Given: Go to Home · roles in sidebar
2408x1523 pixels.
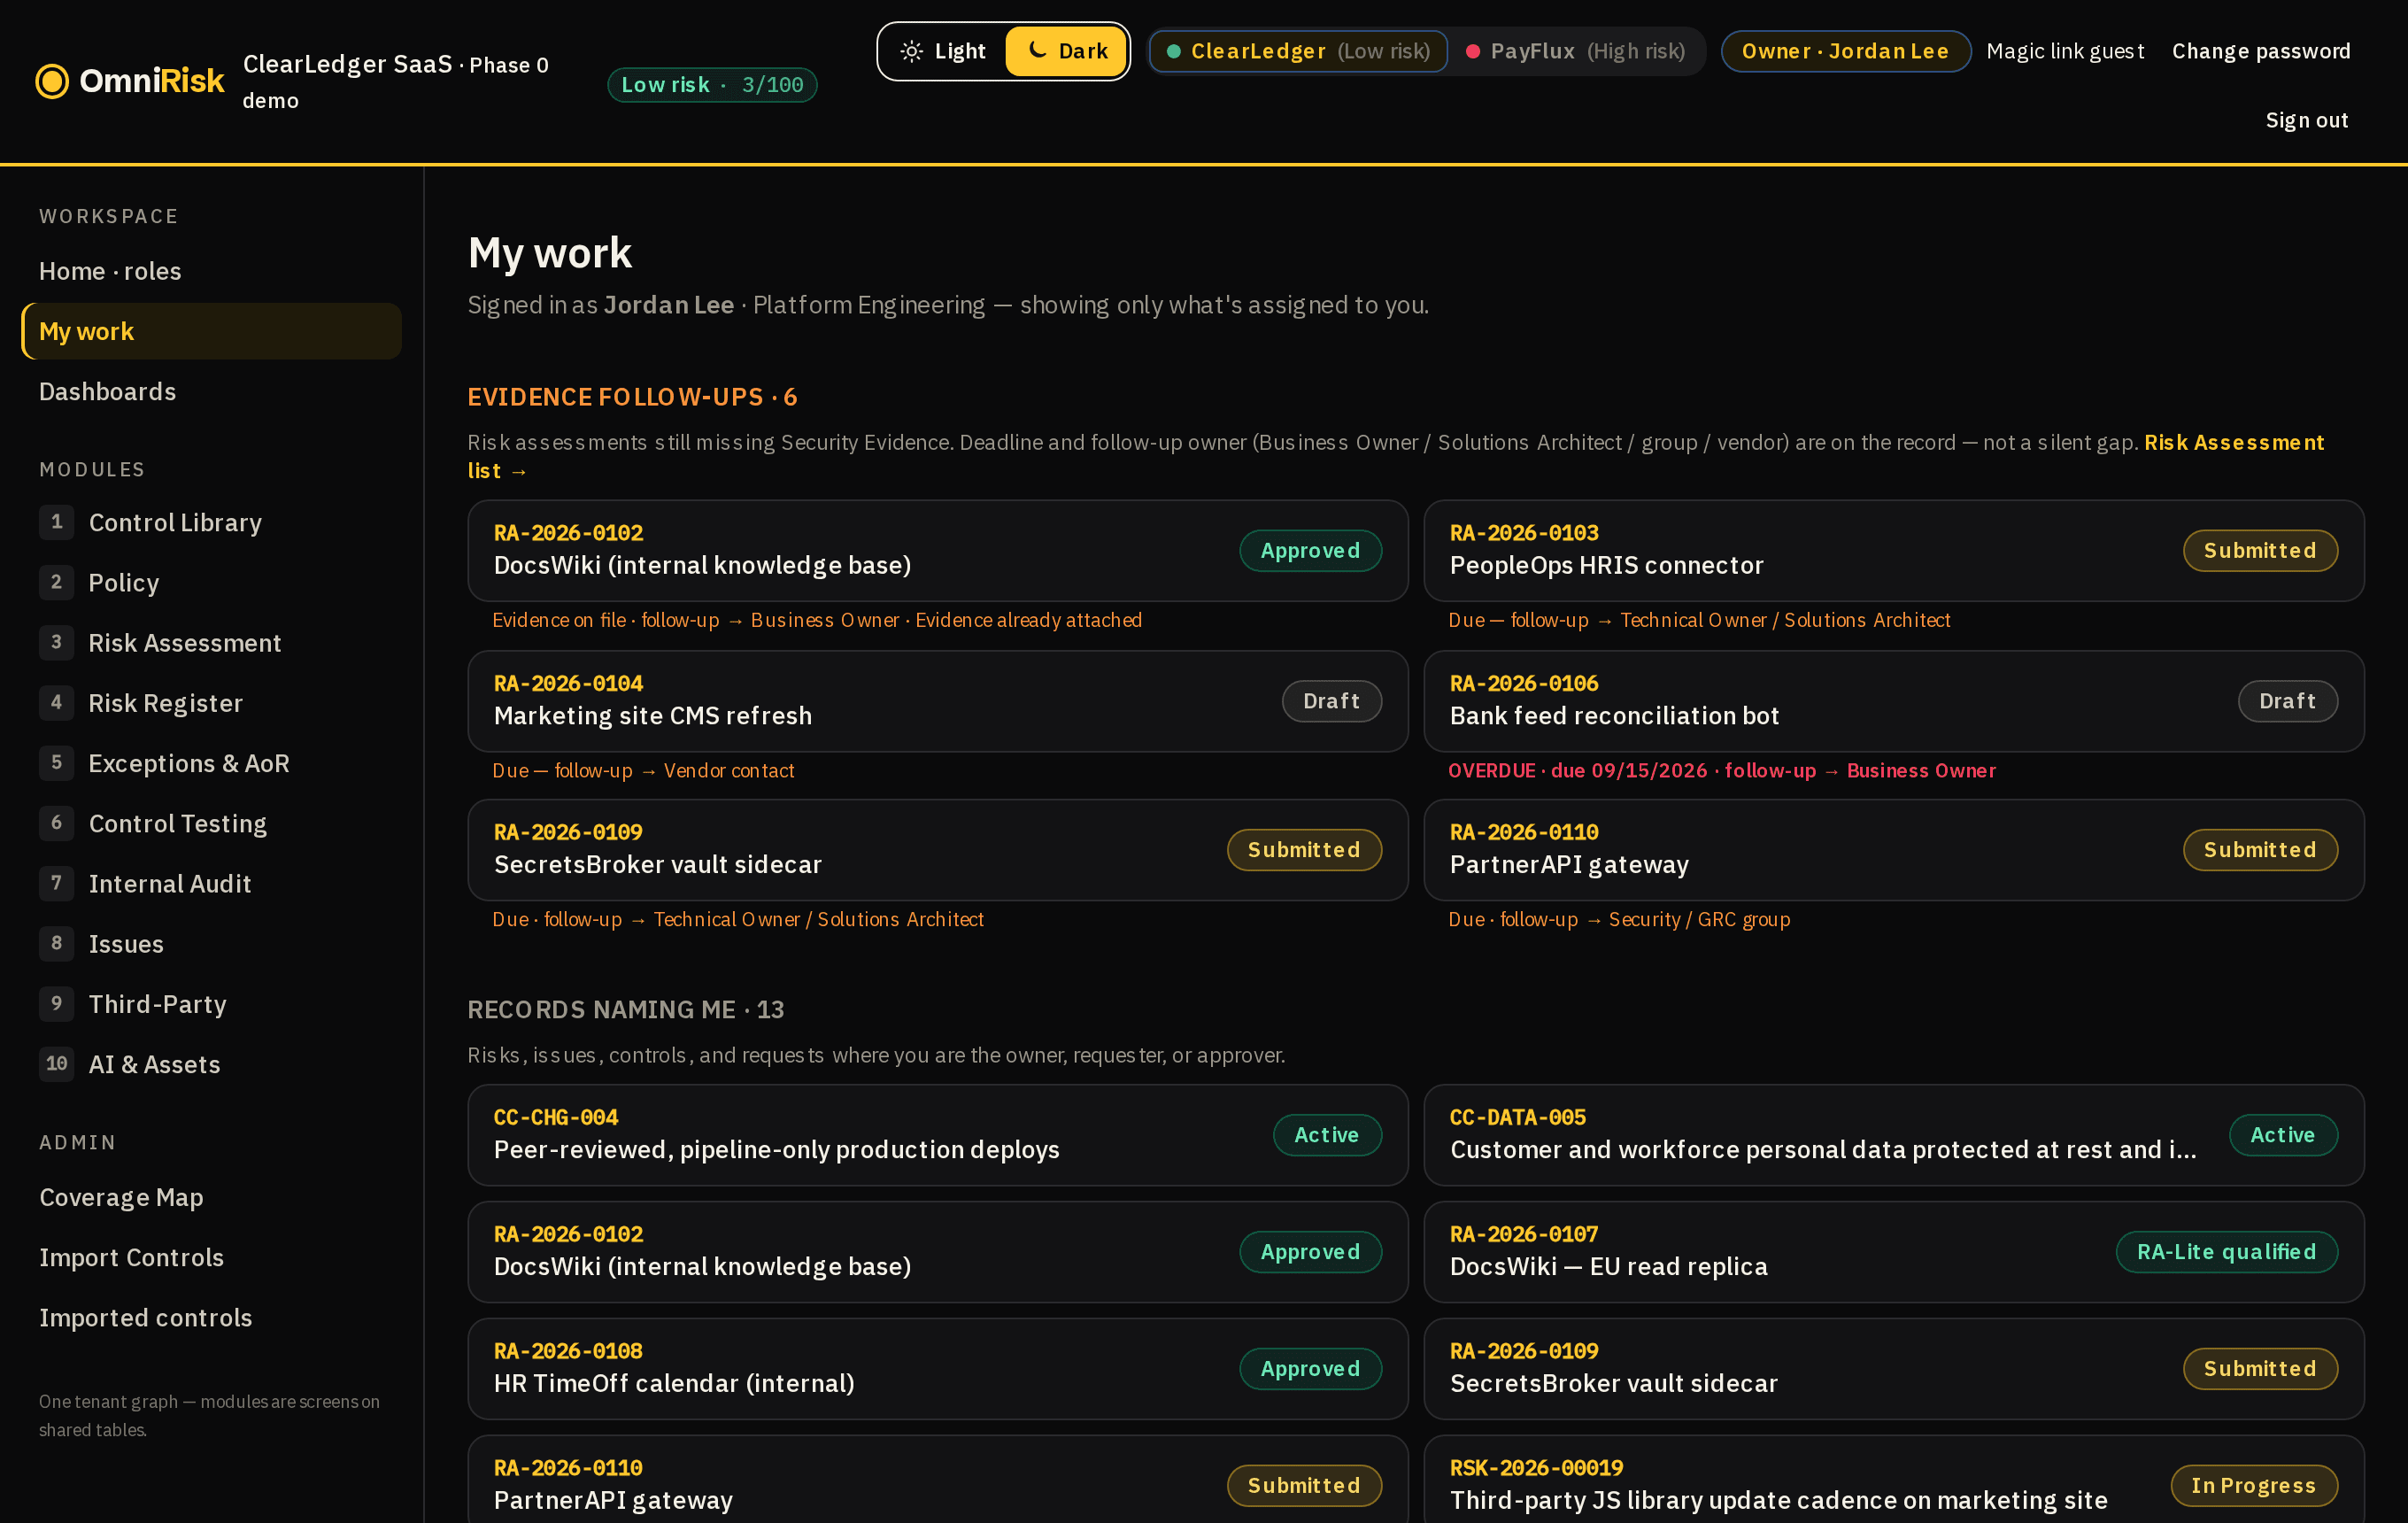Looking at the screenshot, I should 211,271.
